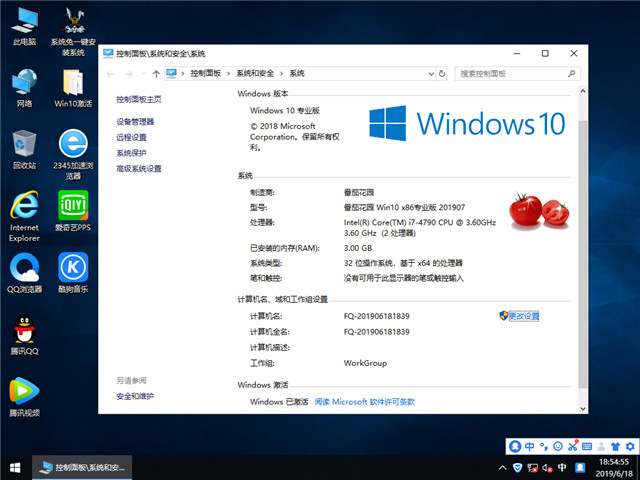
Task: Open 控制面板主页 link
Action: point(139,99)
